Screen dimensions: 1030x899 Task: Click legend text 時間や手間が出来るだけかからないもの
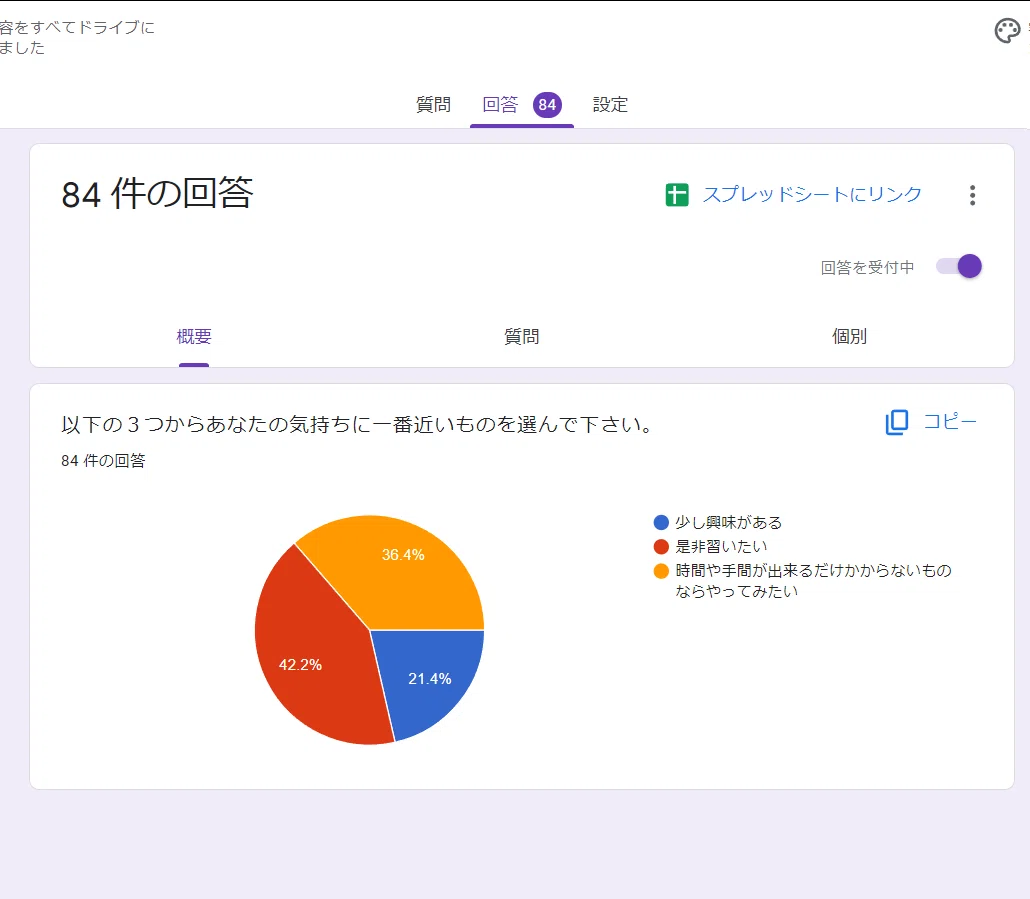click(x=813, y=571)
